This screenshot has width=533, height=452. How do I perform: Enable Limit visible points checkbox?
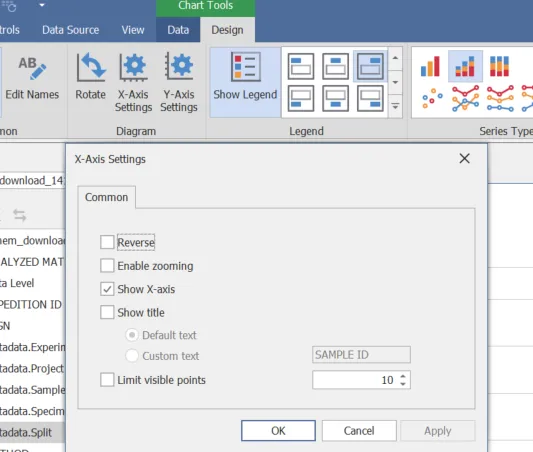[107, 380]
